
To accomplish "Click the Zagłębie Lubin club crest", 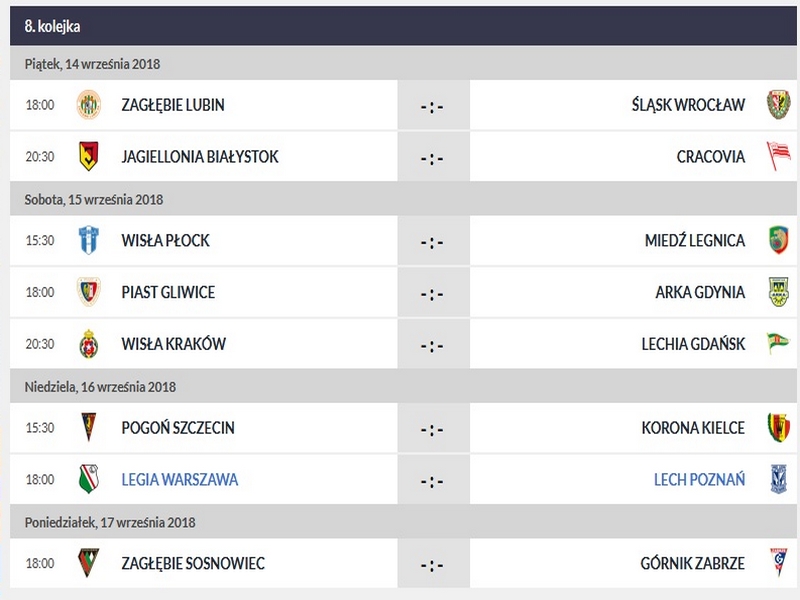I will 89,105.
